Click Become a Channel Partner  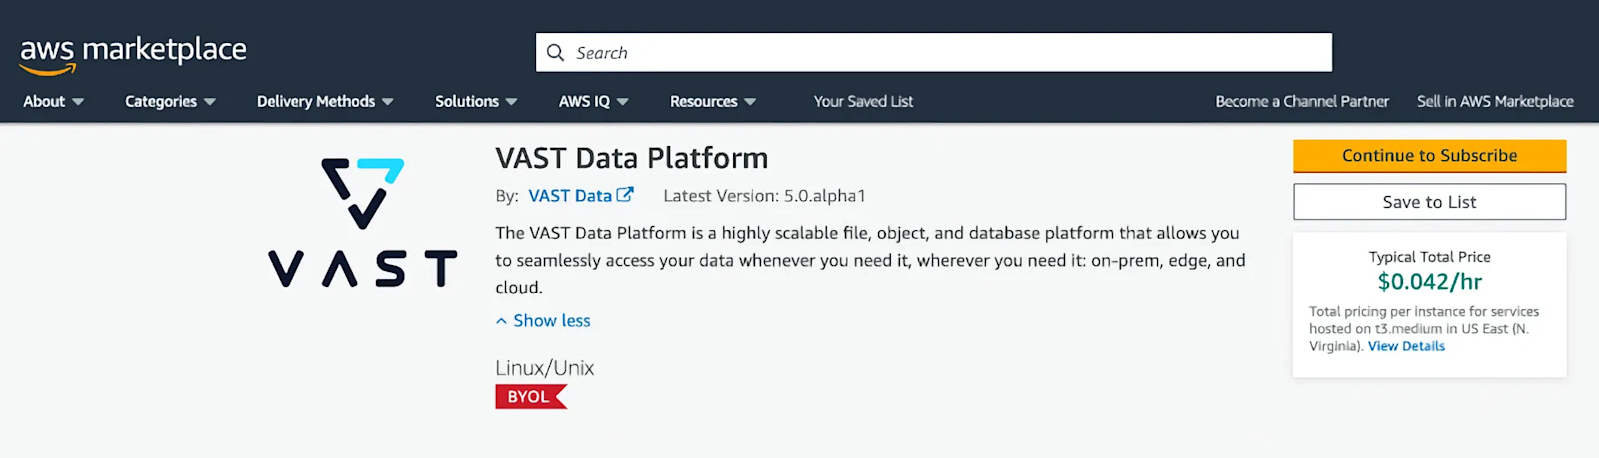(x=1301, y=101)
